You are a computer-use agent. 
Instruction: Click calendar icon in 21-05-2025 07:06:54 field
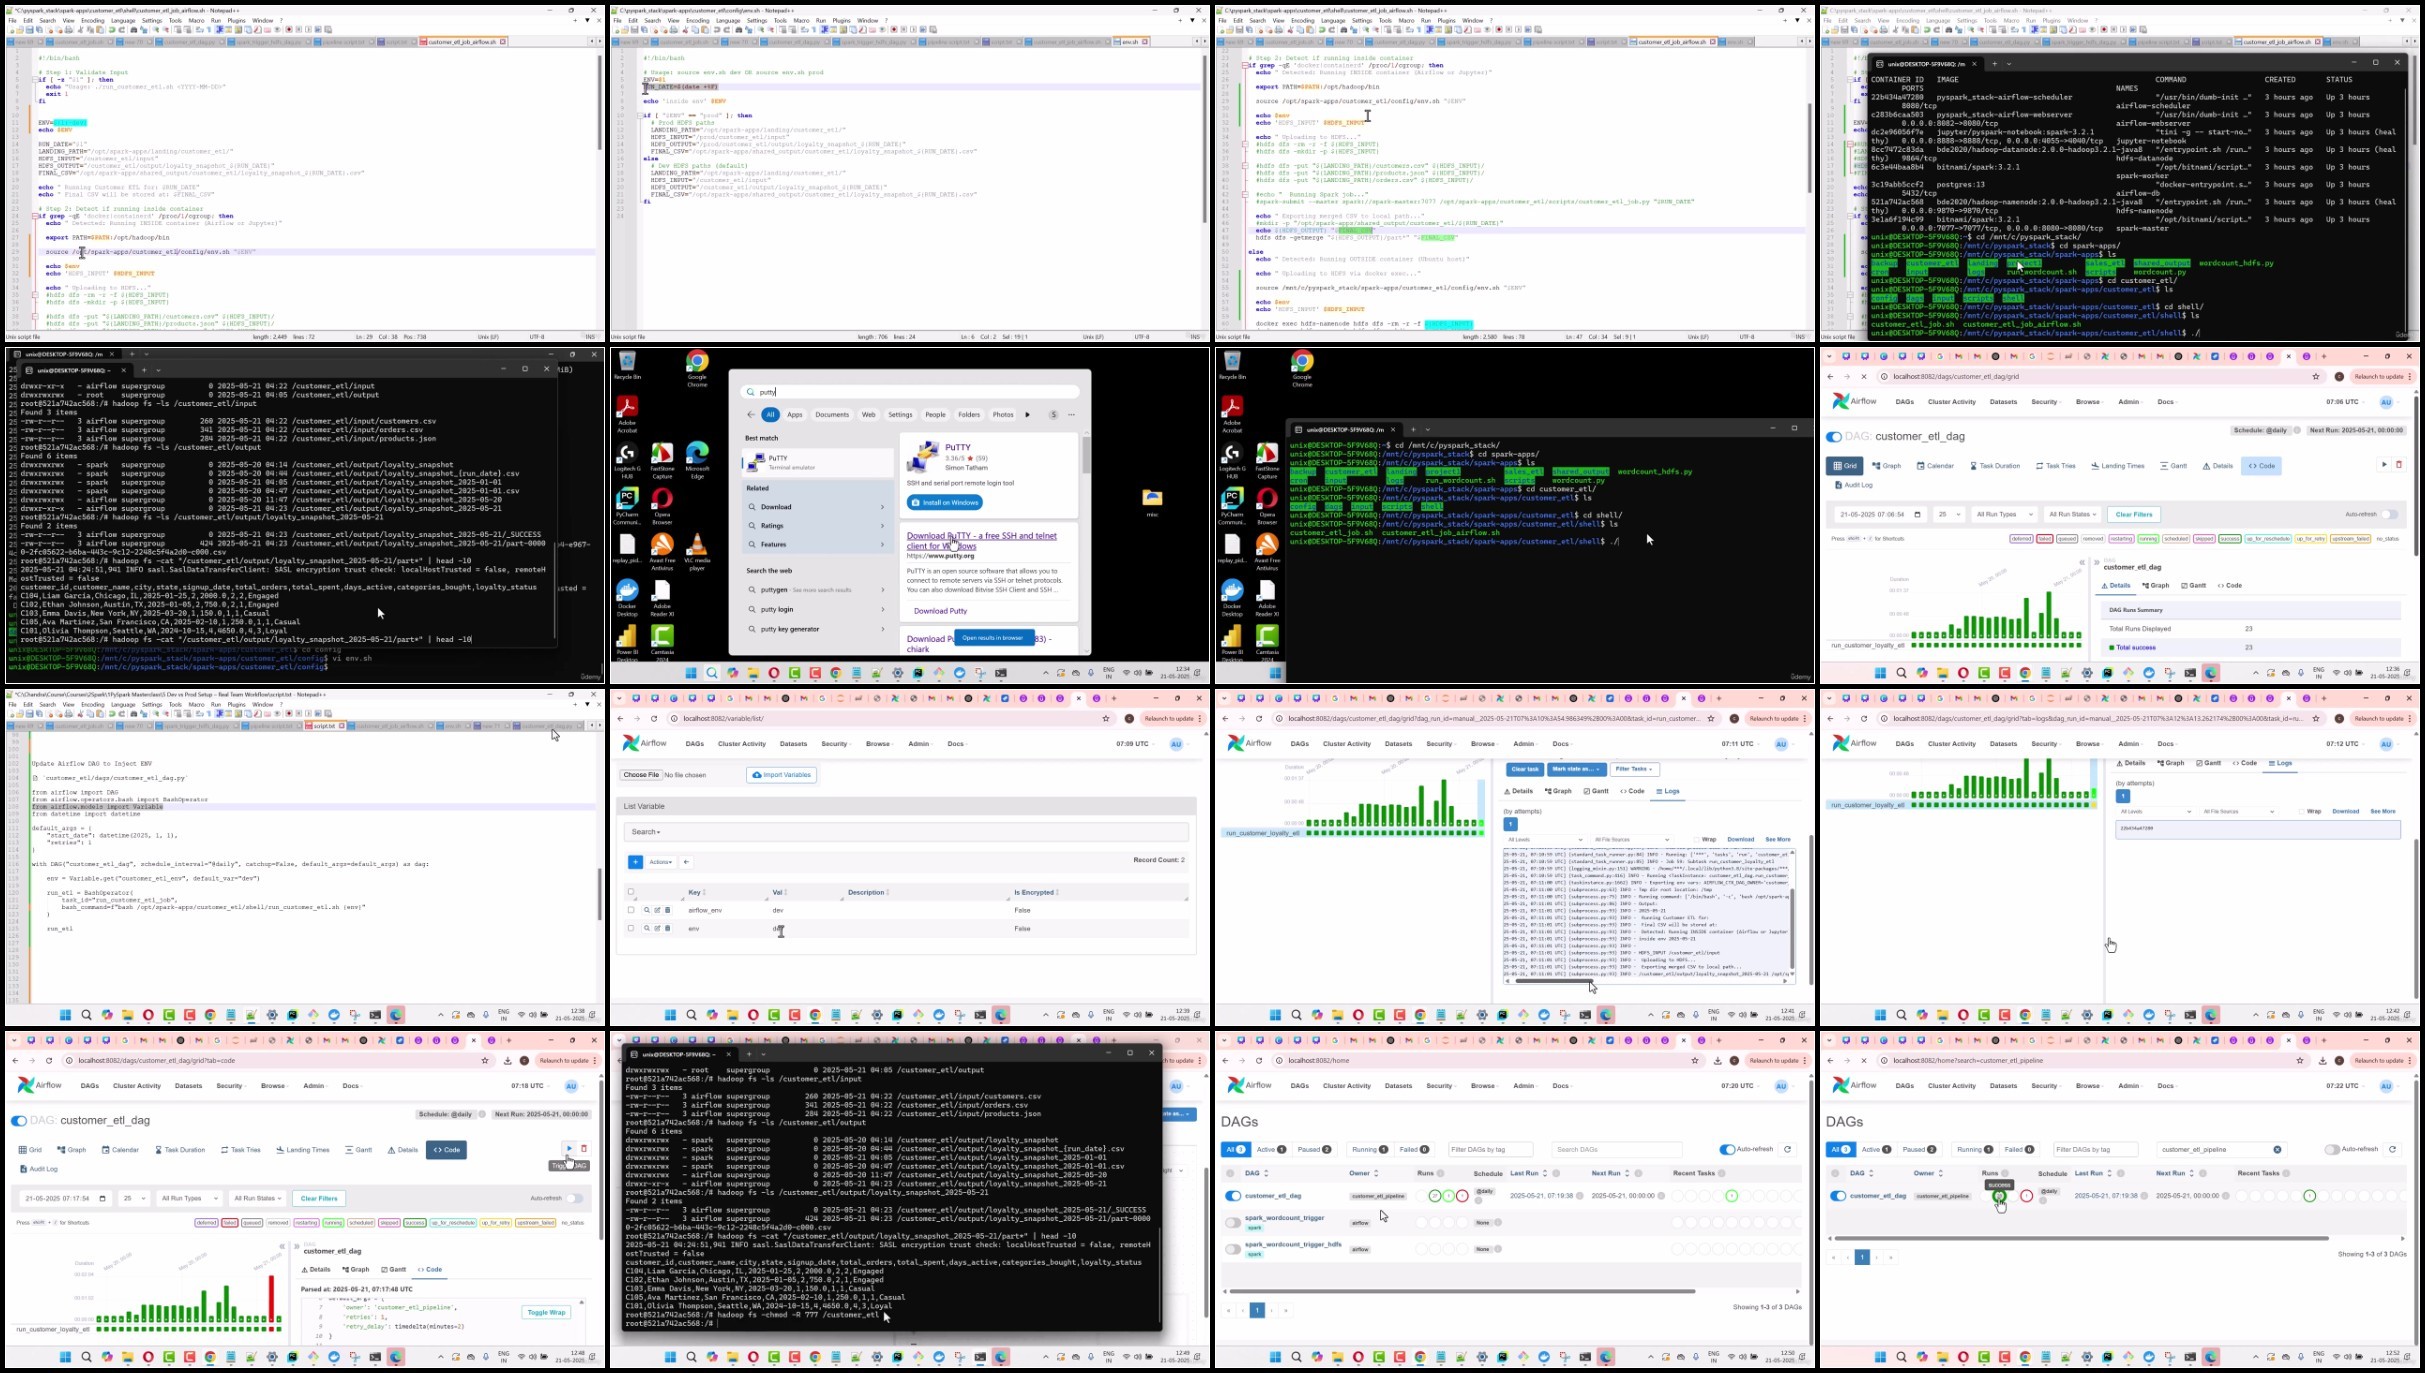coord(1917,514)
